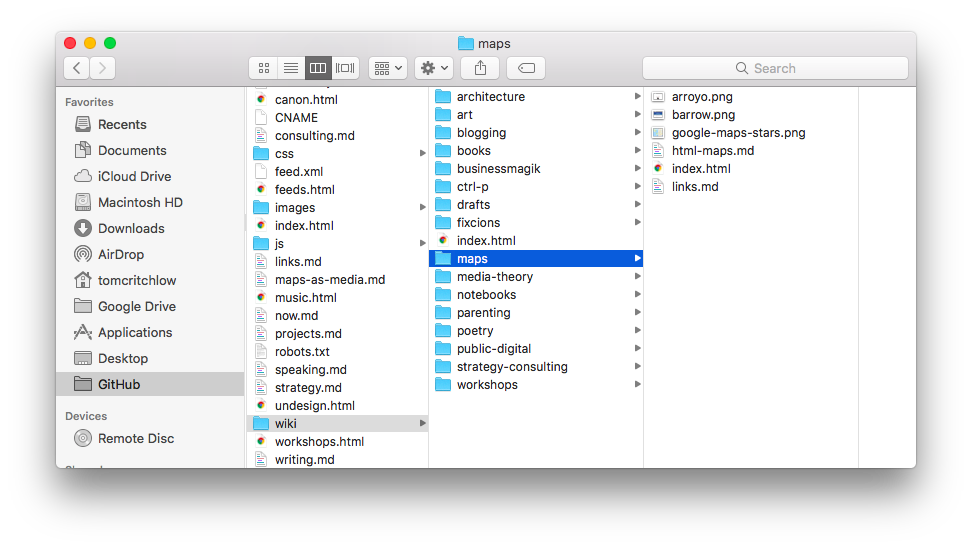Select the consulting.md file
972x548 pixels.
(x=337, y=136)
